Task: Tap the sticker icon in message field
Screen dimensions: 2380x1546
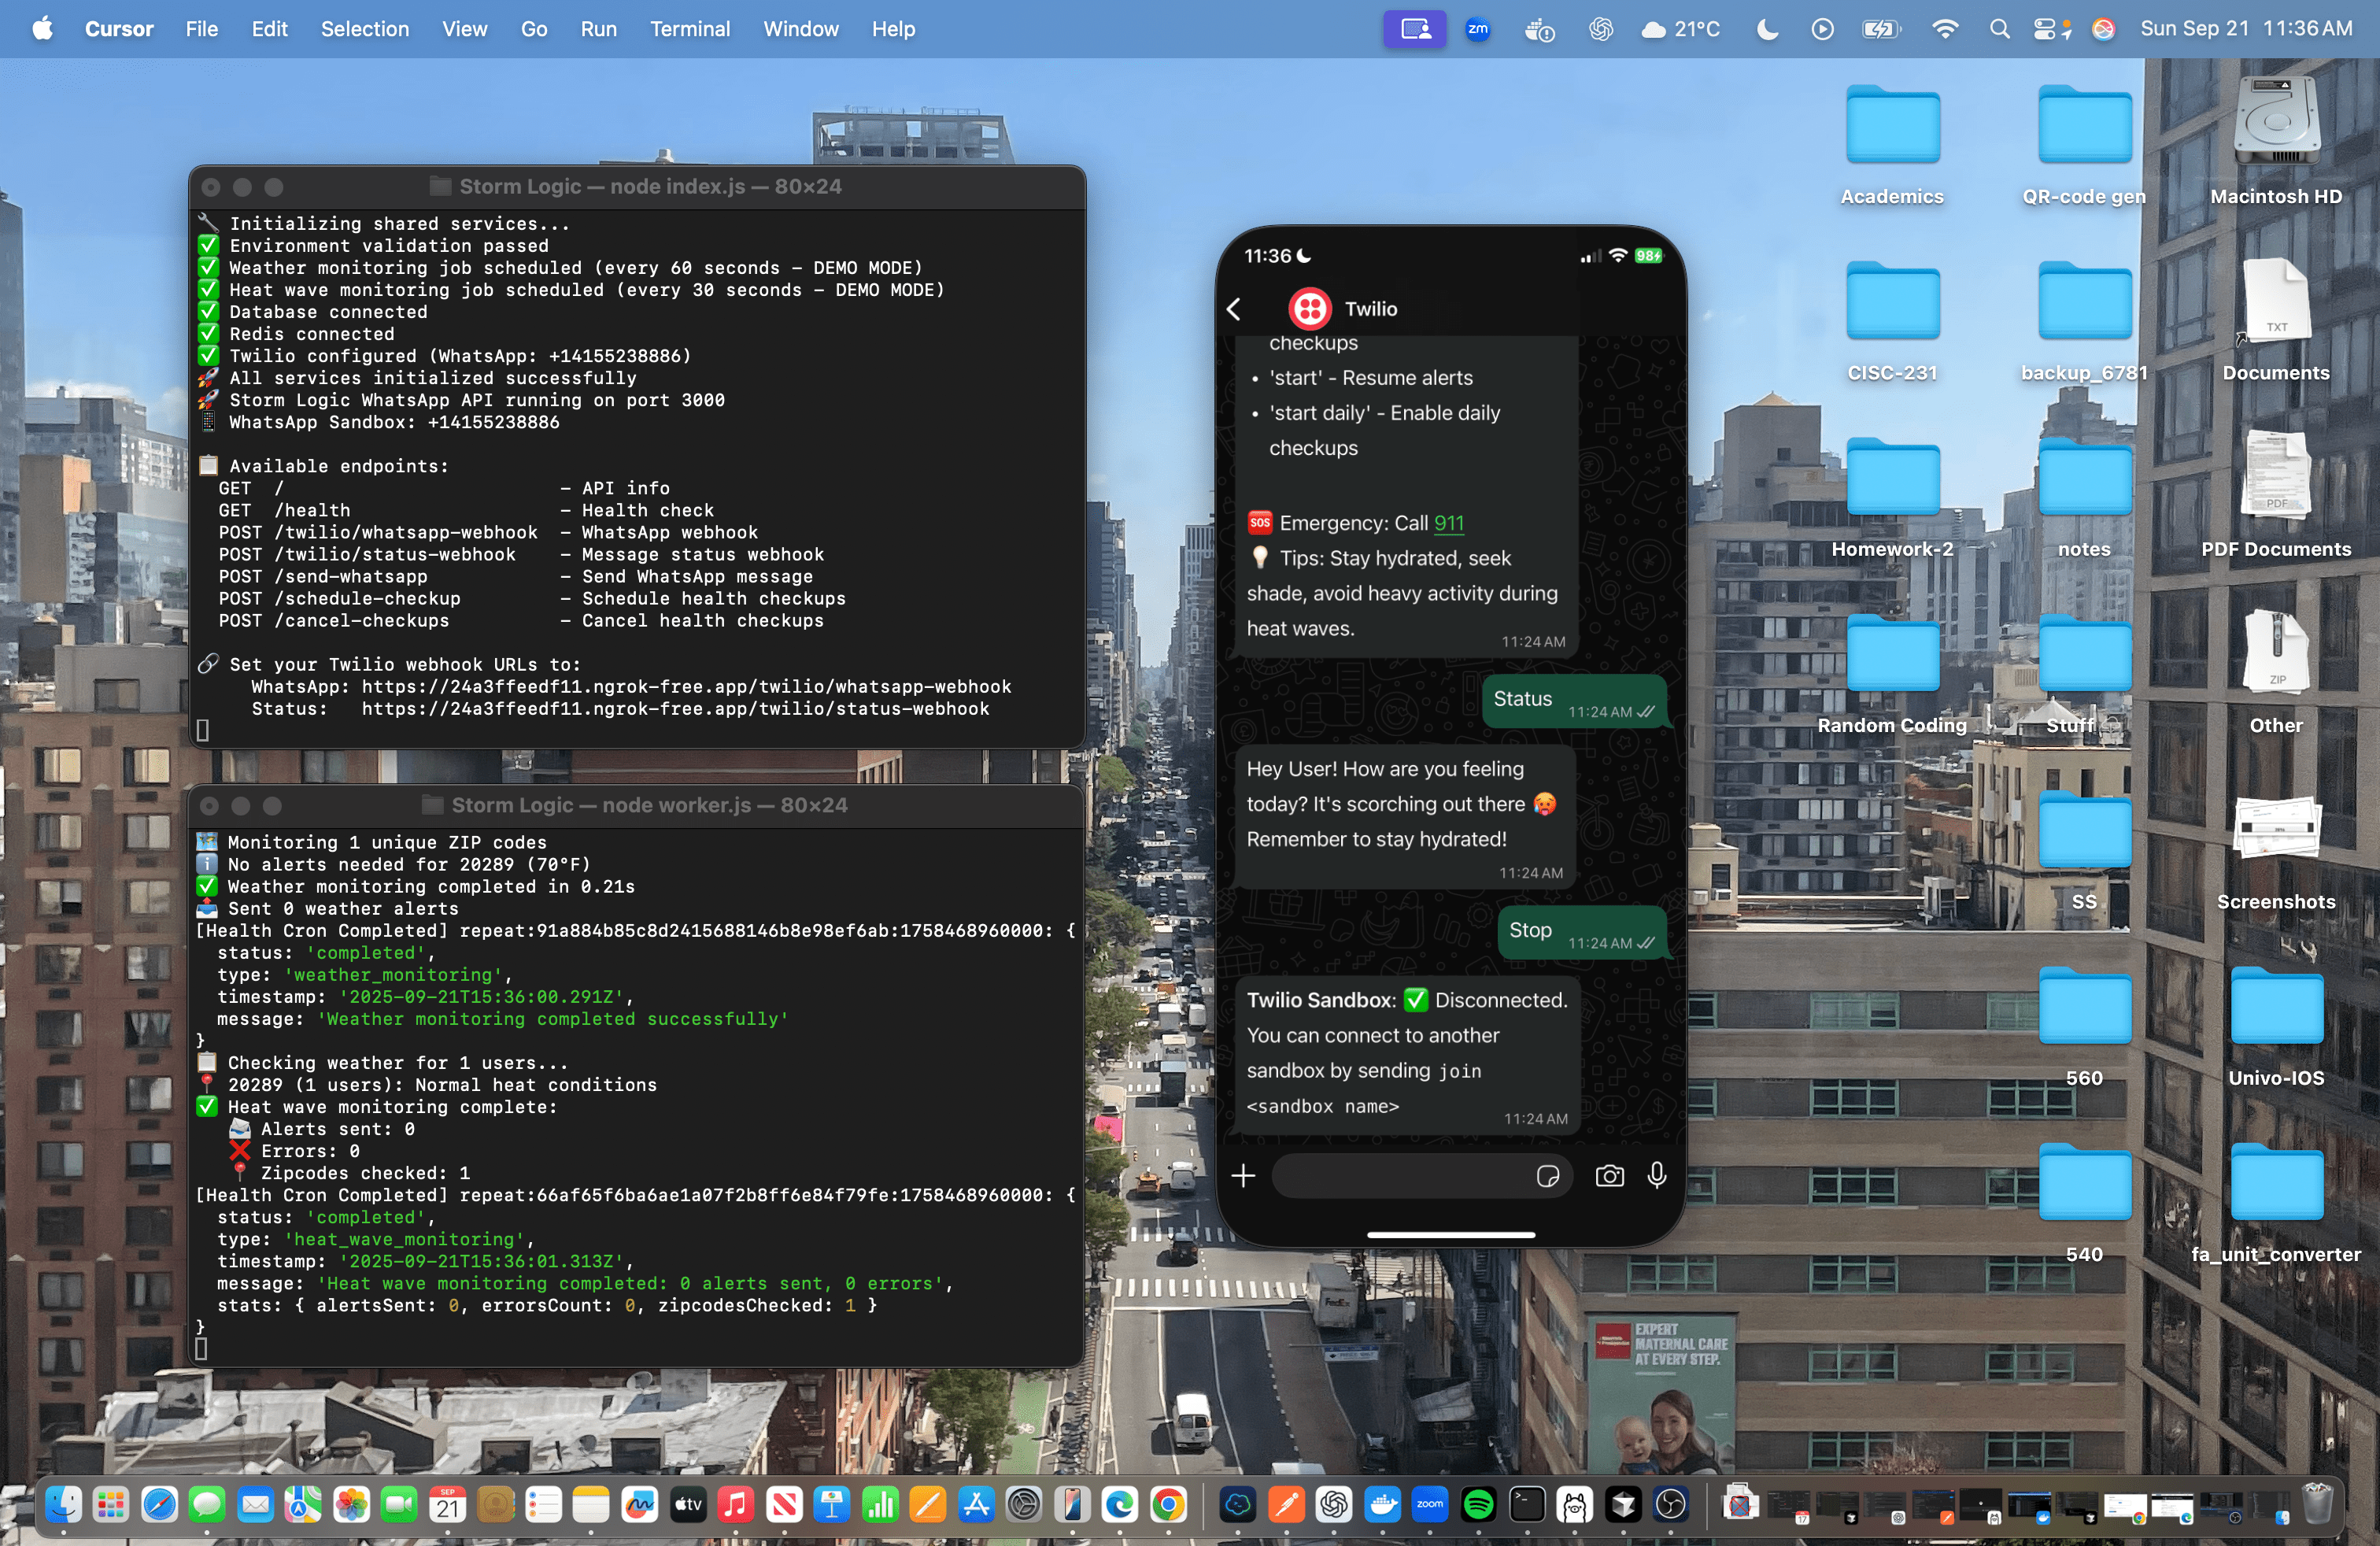Action: 1547,1176
